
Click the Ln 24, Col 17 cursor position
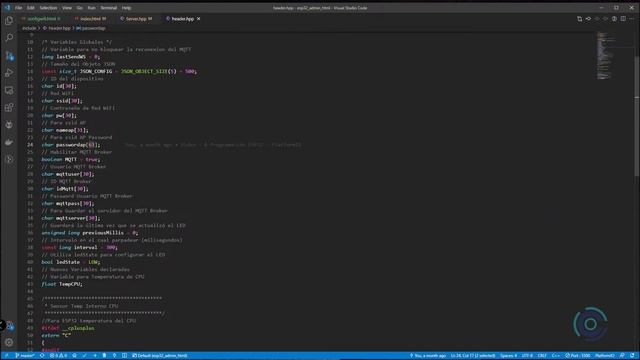[473, 356]
